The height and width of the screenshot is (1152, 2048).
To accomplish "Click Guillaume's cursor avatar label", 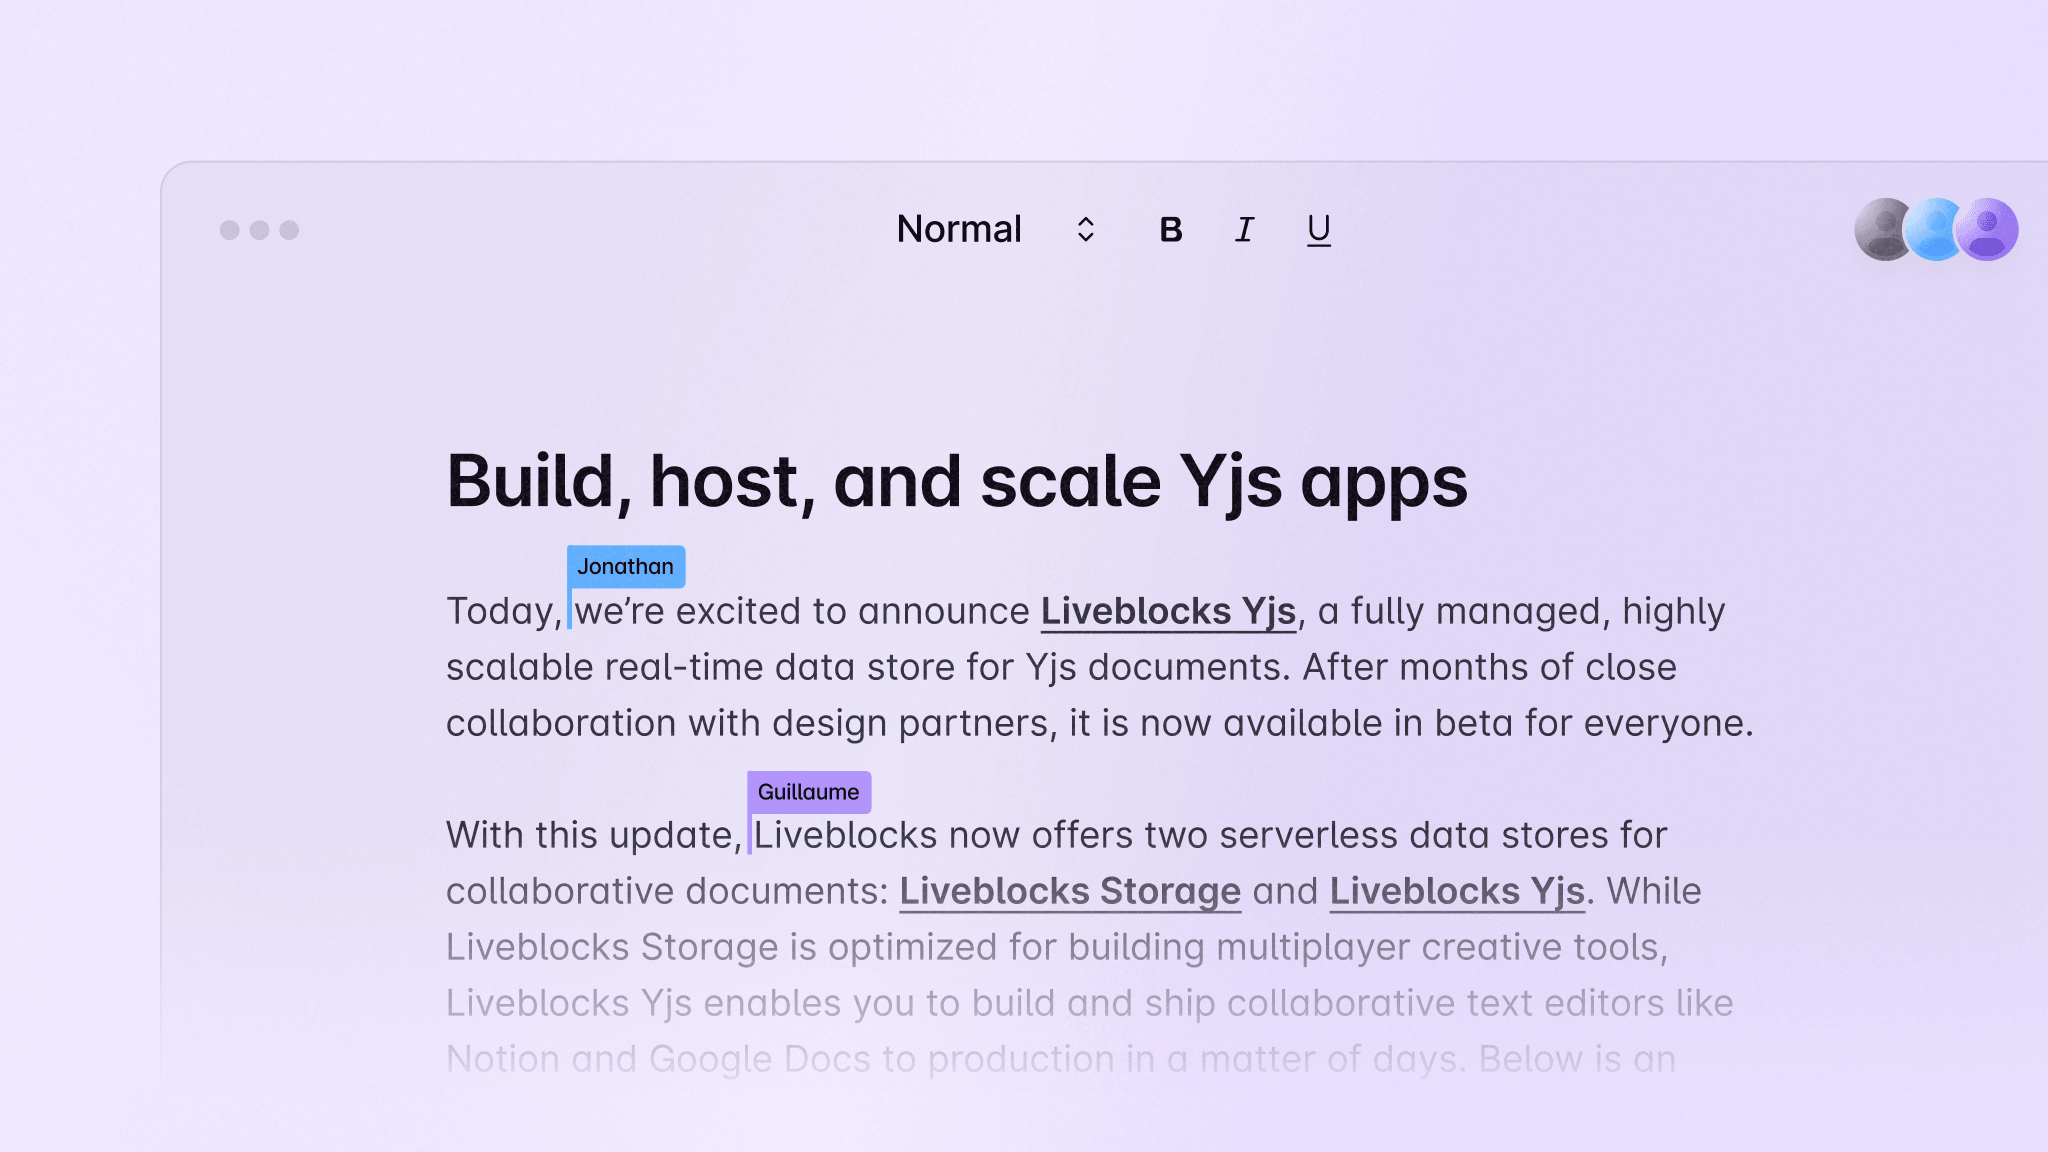I will [x=809, y=791].
